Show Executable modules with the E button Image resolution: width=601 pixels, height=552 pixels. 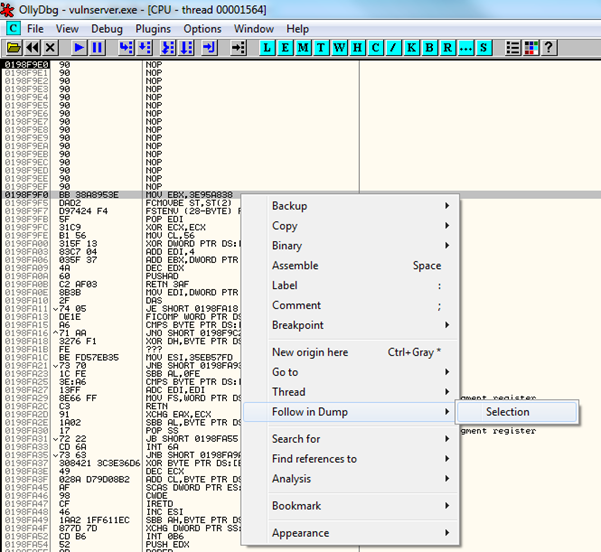286,47
